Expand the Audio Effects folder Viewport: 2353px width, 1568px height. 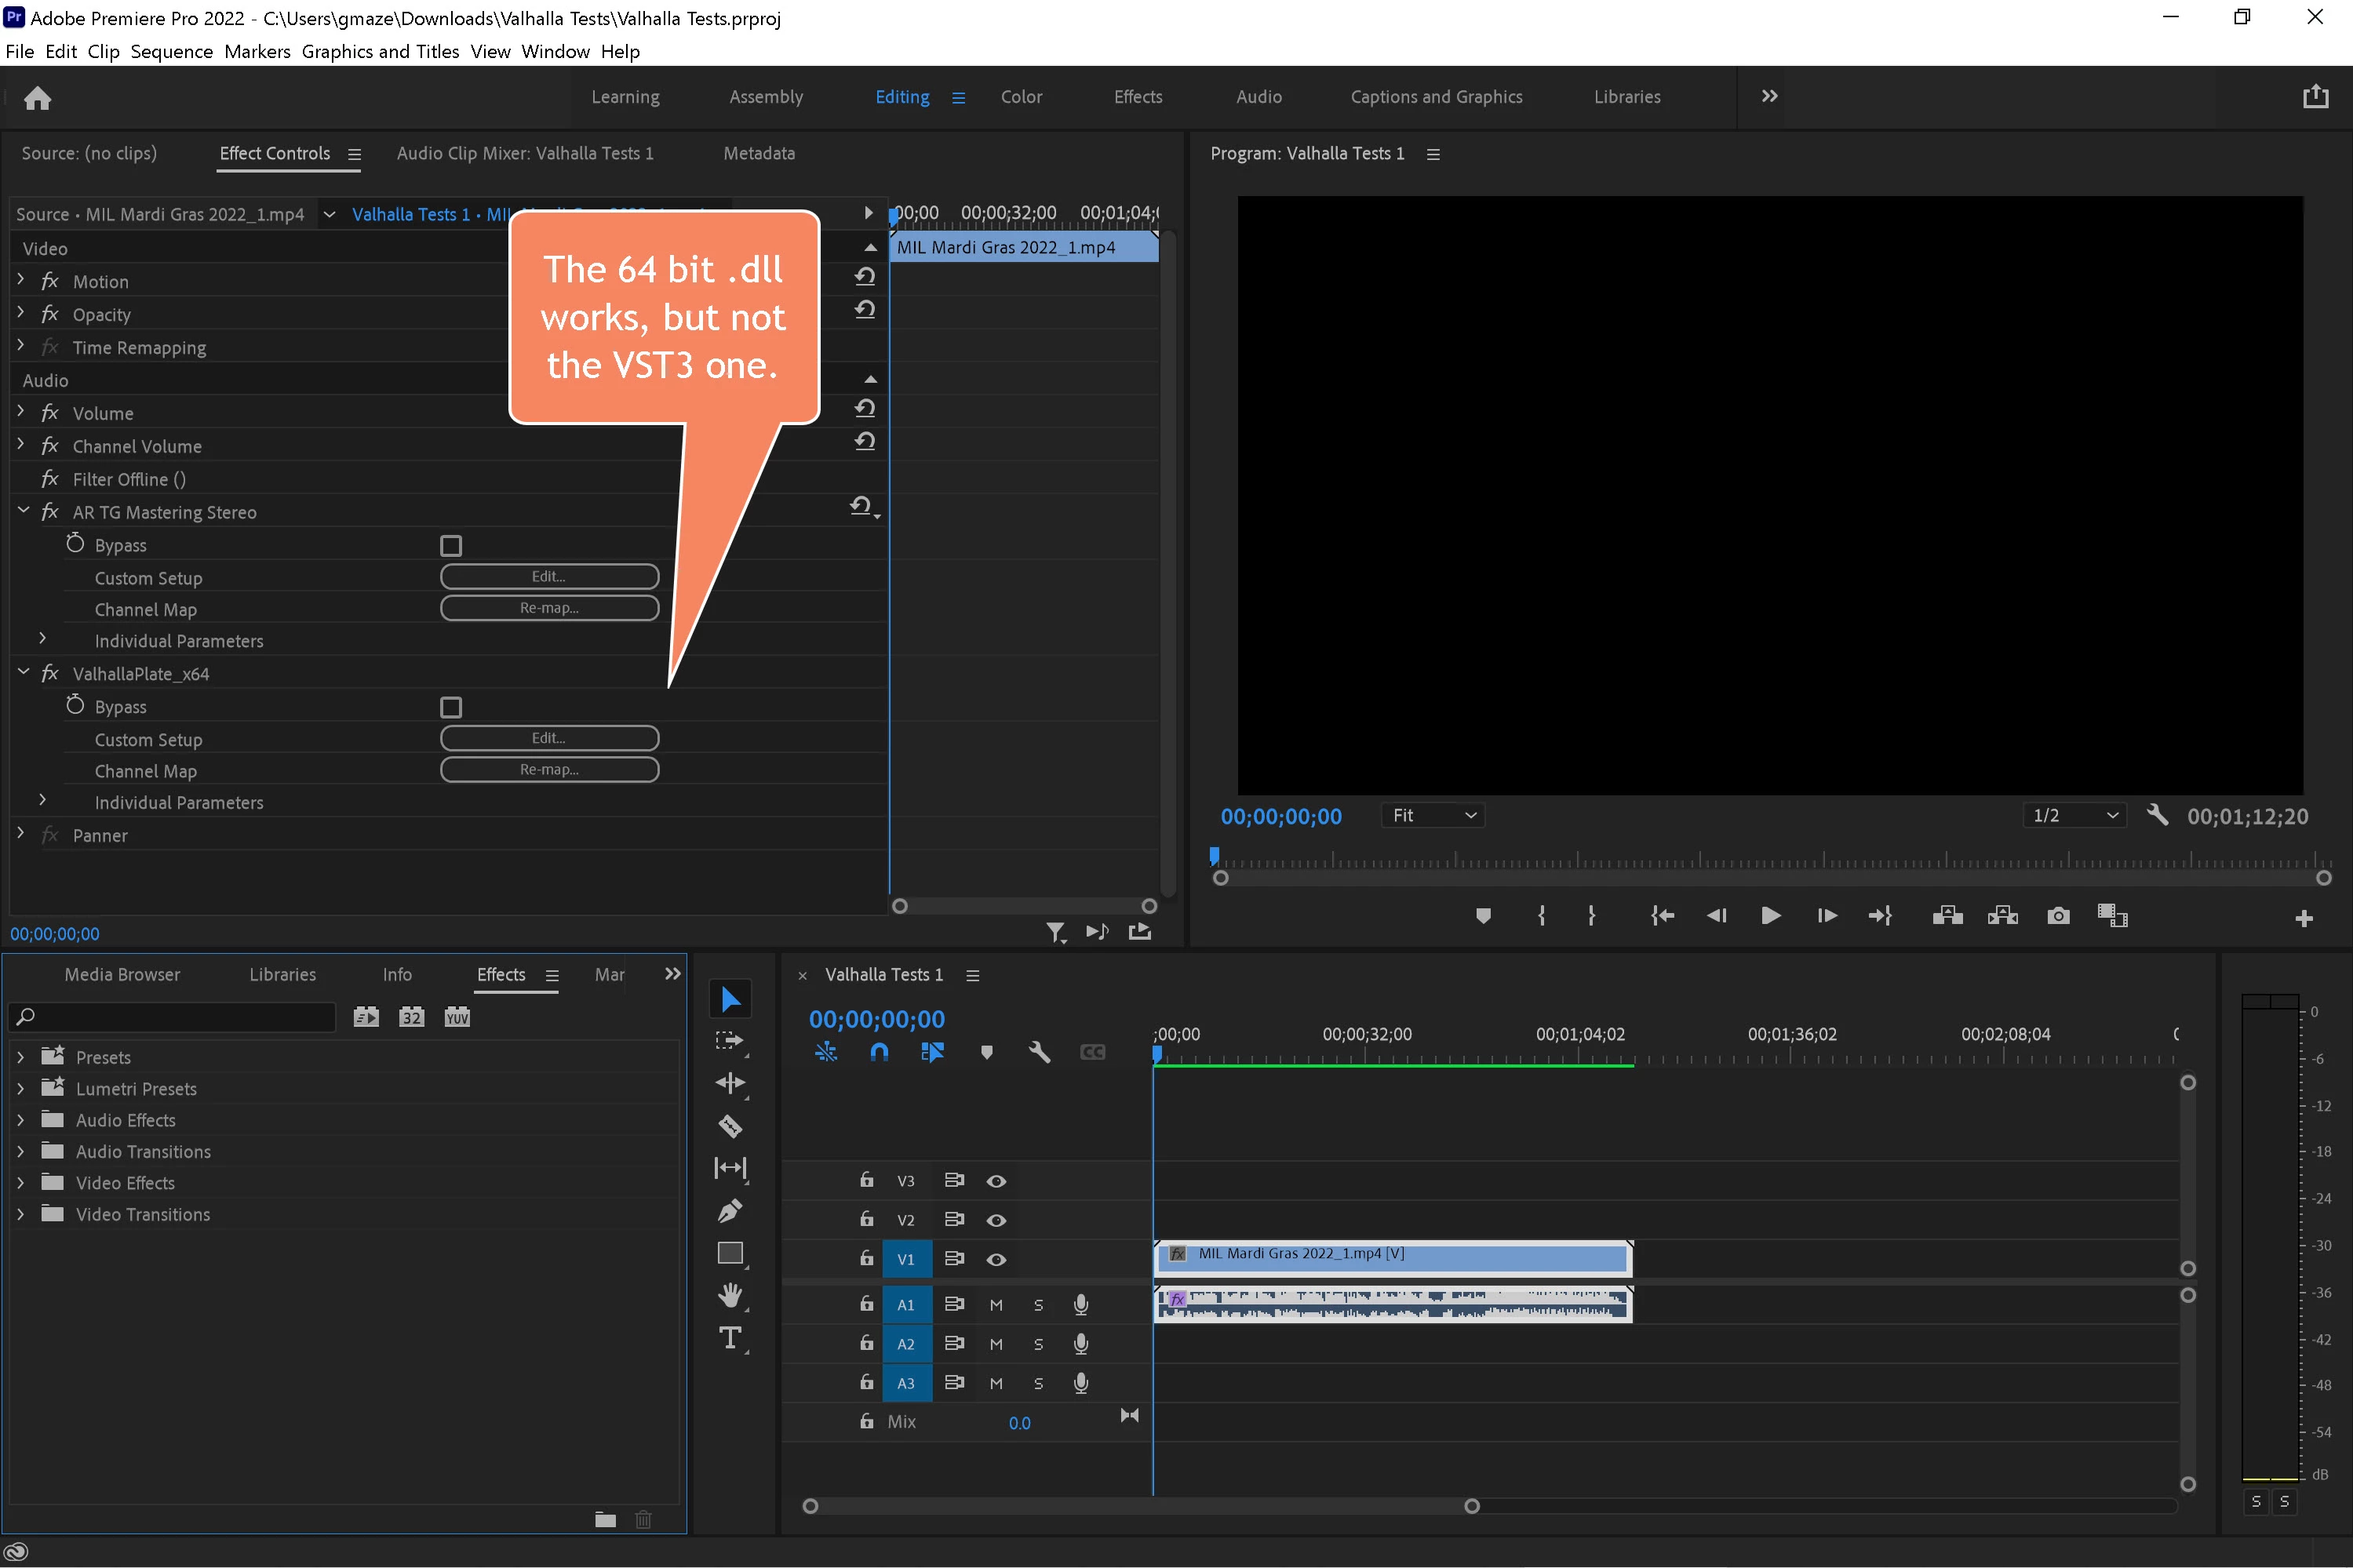[x=20, y=1121]
